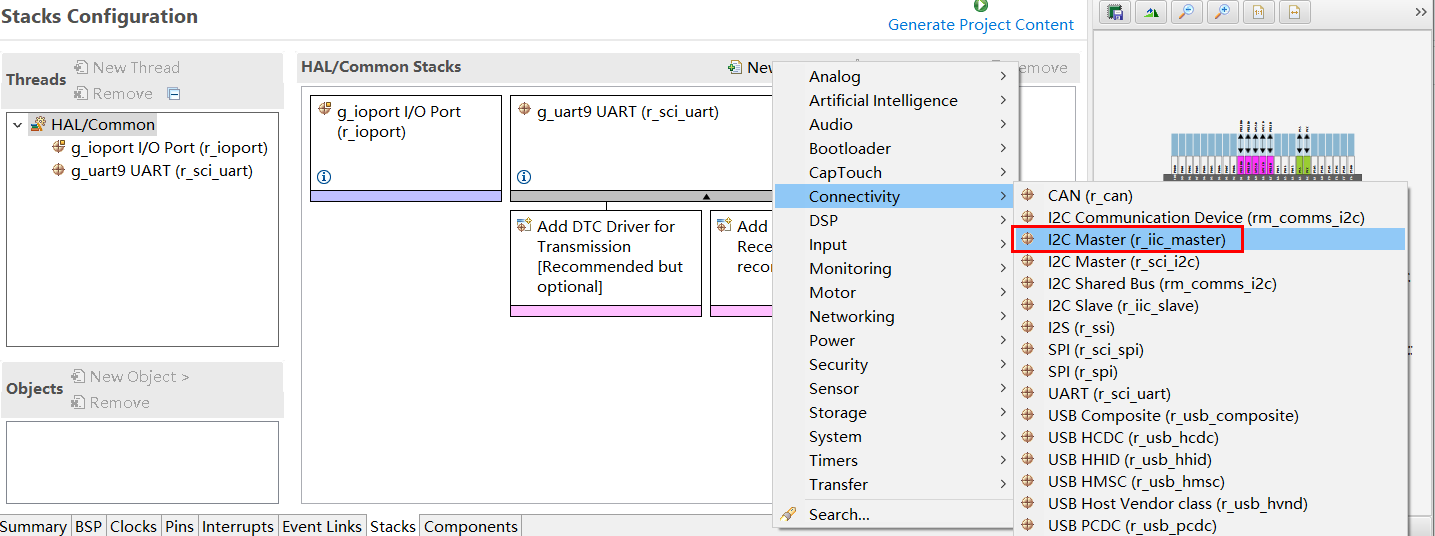Click icon on g_uart9 UART stack block

tap(525, 110)
